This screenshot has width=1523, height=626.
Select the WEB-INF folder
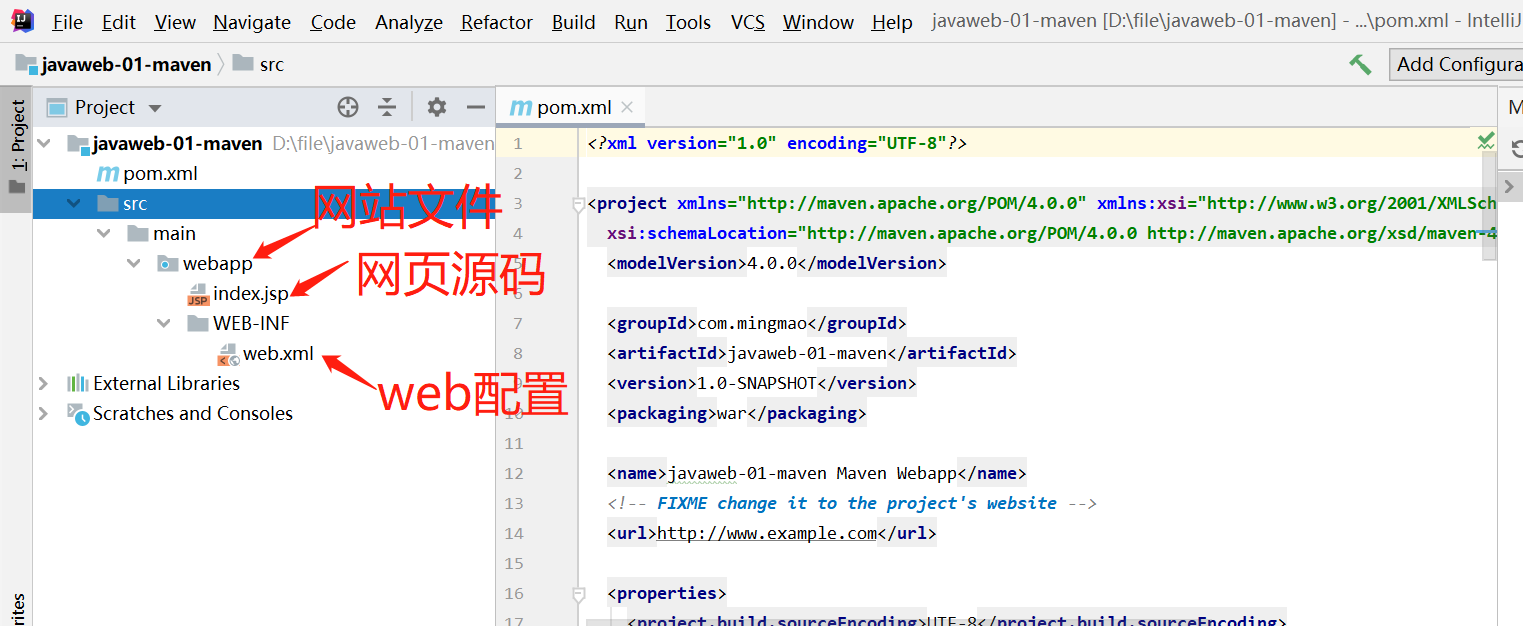click(x=251, y=324)
